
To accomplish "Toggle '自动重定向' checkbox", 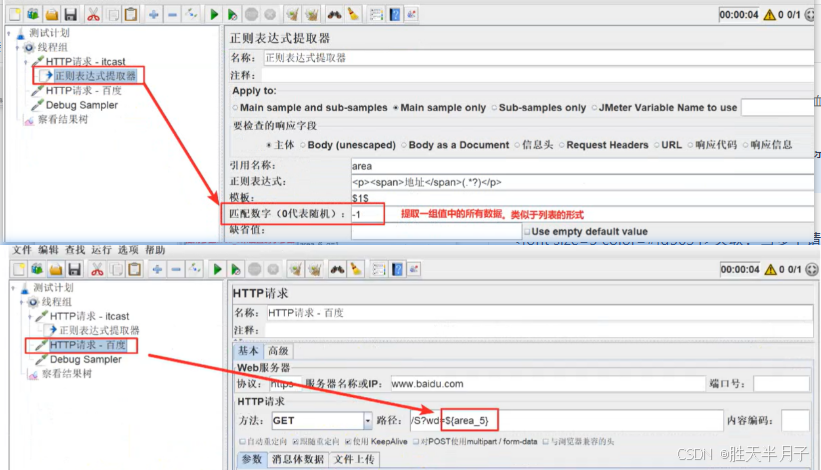I will click(x=242, y=442).
